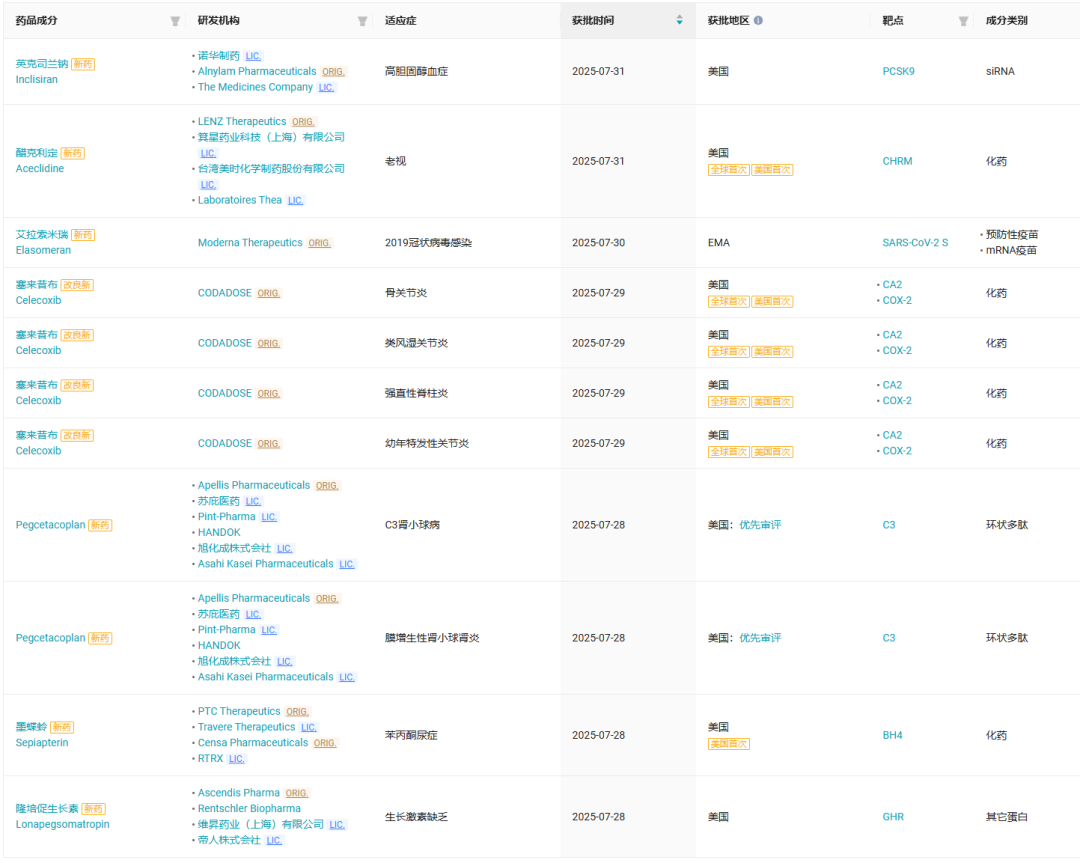Click Ascendis Pharma organization link

[238, 793]
